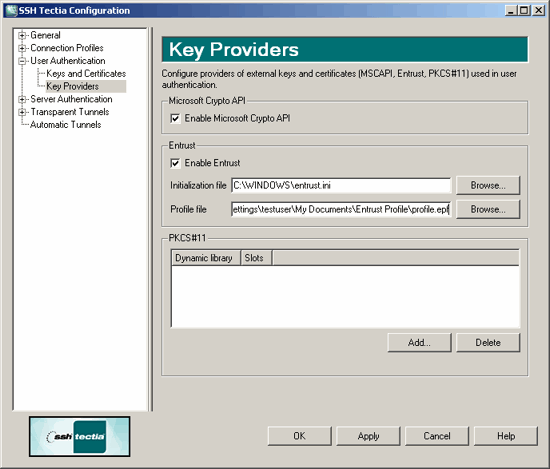The width and height of the screenshot is (550, 469).
Task: Select User Authentication in the tree
Action: tap(68, 61)
